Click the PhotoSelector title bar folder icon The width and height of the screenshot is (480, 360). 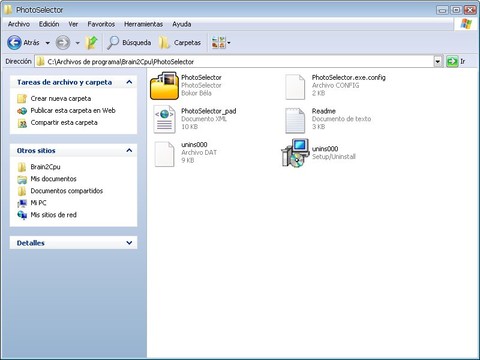[x=8, y=10]
